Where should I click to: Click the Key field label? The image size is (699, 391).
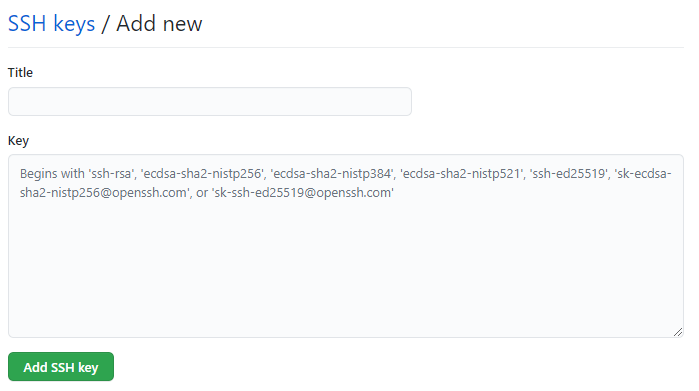[x=18, y=141]
